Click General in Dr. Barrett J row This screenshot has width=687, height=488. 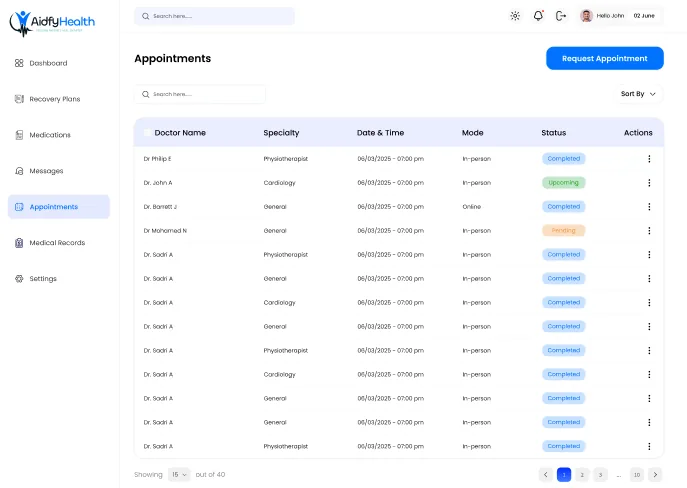(275, 206)
